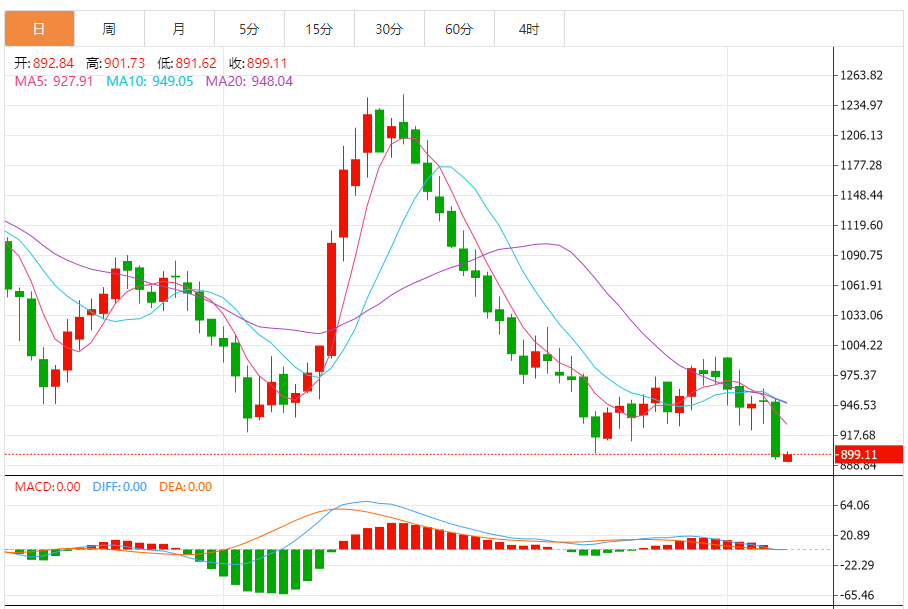
Task: Click the 1004.22 price axis label
Action: 862,346
